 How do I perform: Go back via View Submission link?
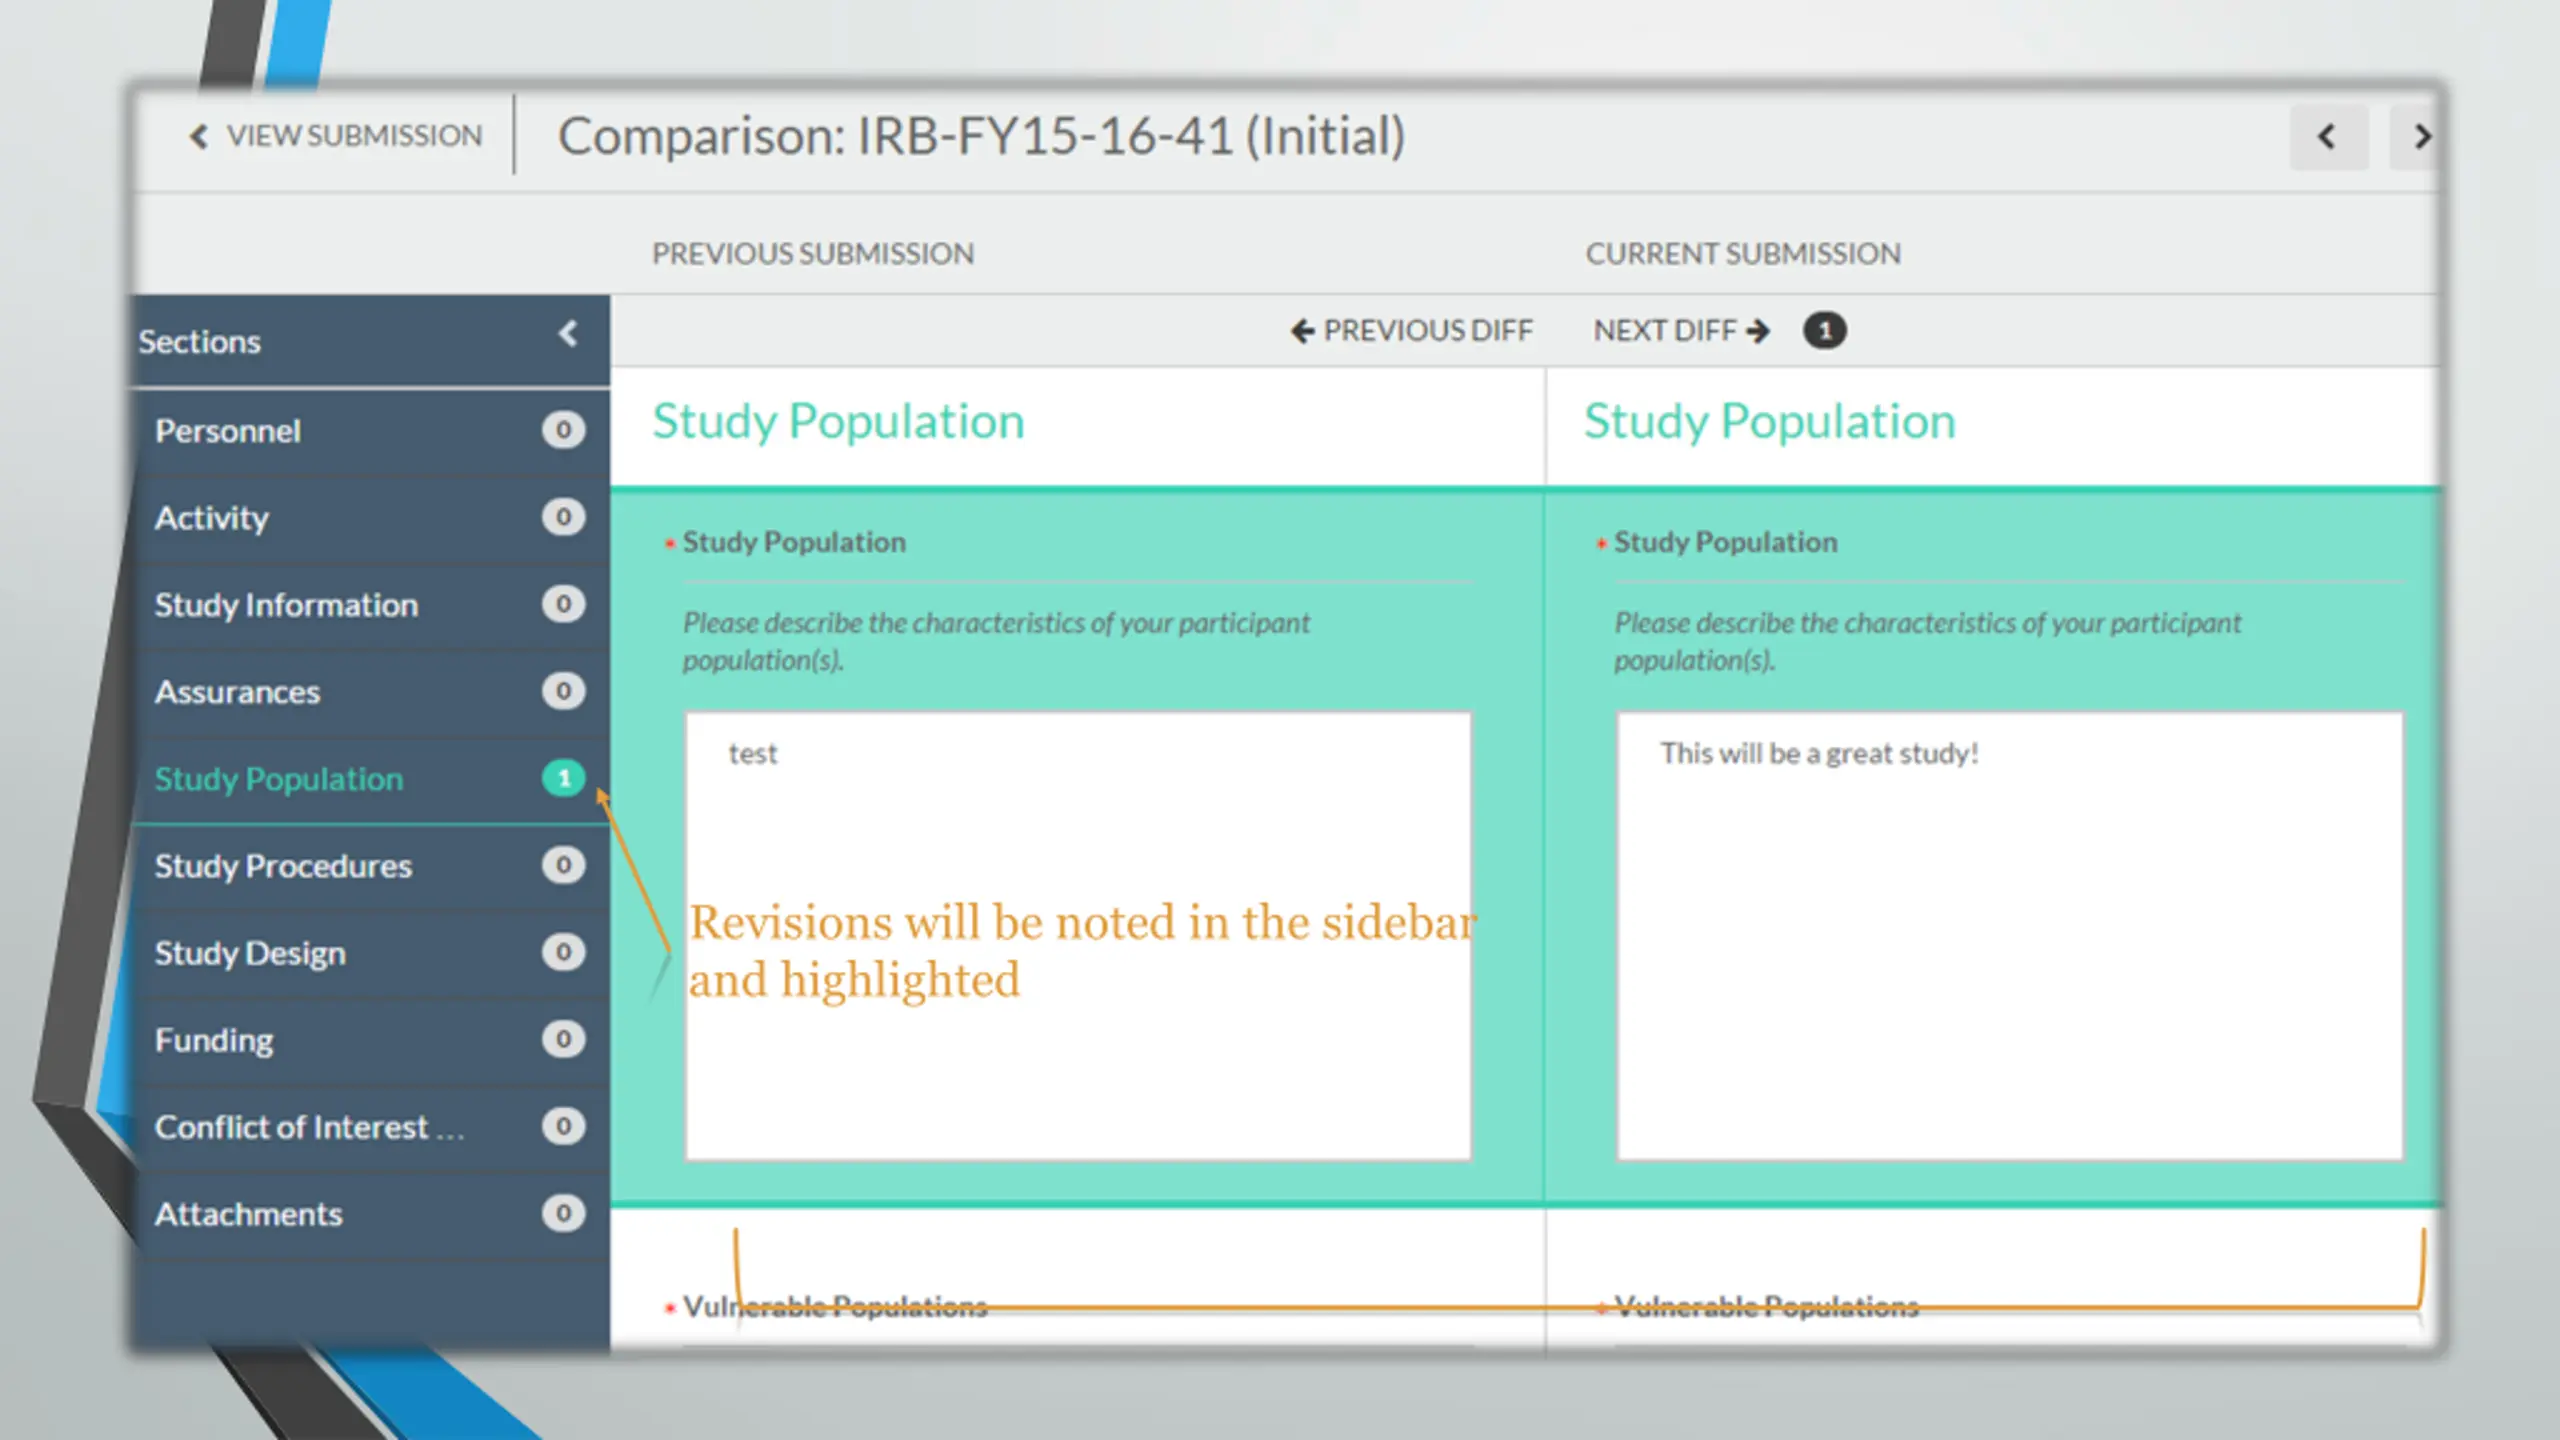click(x=336, y=135)
